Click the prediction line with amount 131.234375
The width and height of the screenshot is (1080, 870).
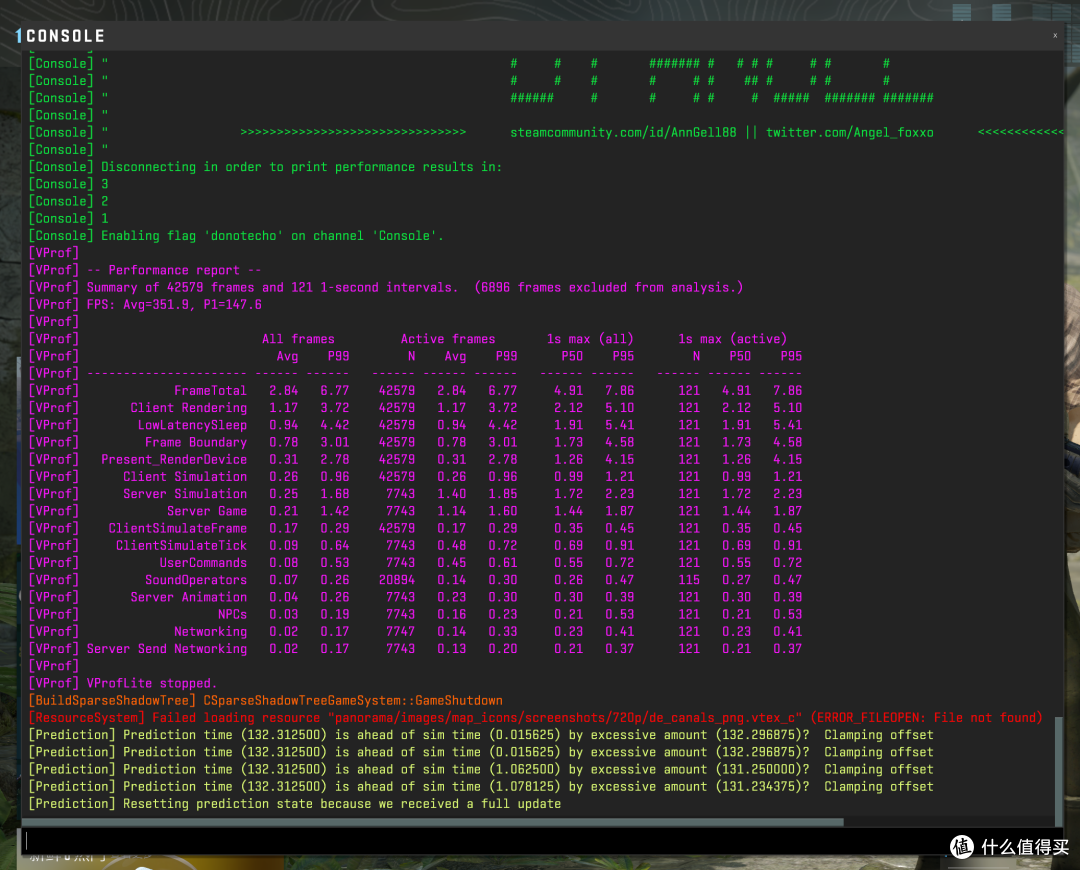pyautogui.click(x=481, y=787)
